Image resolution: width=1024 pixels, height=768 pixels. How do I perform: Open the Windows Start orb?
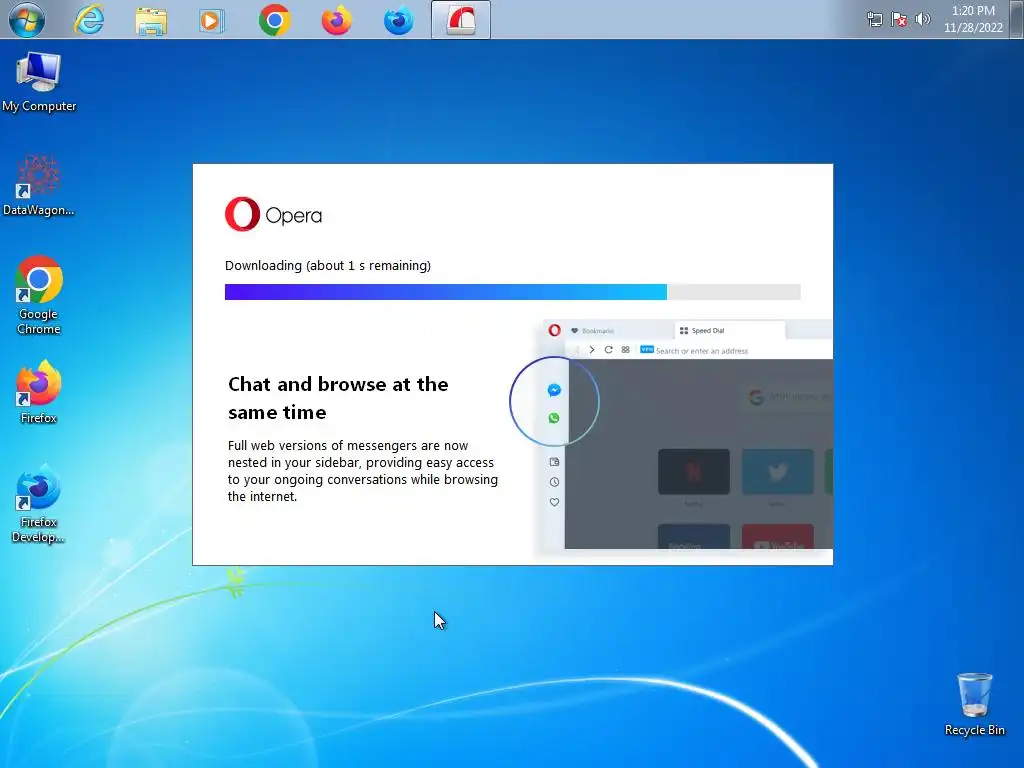point(27,20)
